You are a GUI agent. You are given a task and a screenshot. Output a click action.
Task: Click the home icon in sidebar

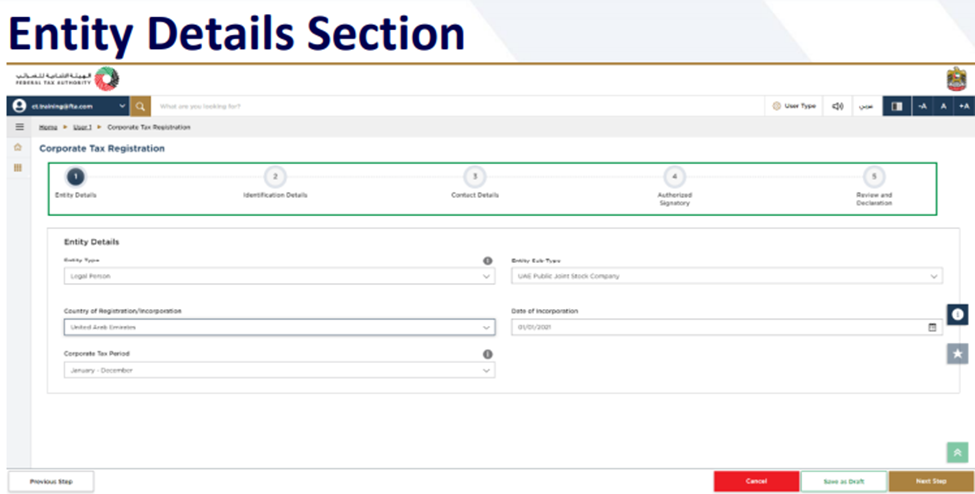(x=18, y=147)
